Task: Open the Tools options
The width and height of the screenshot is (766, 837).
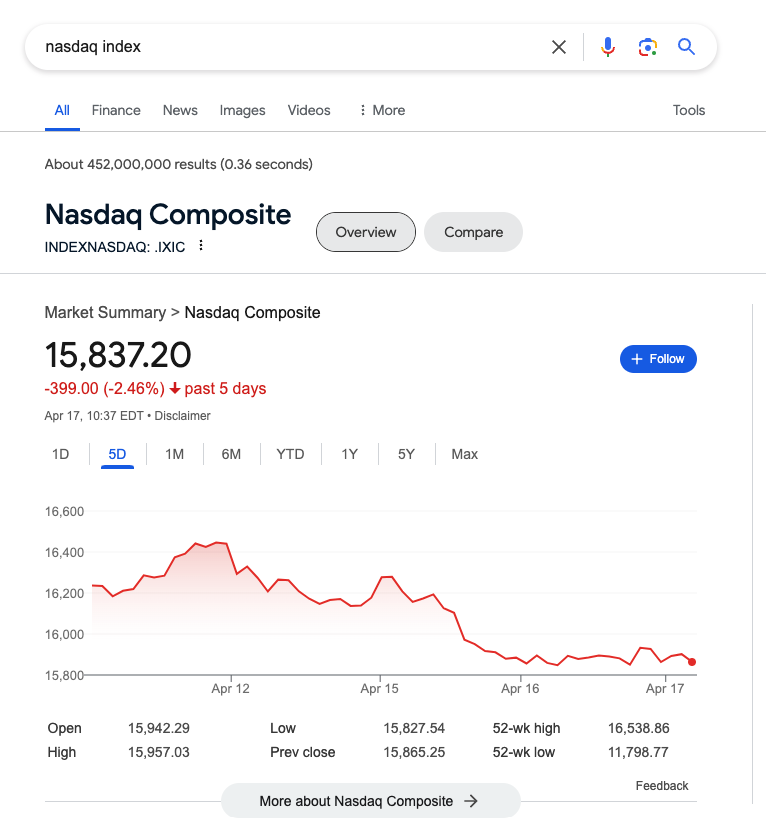Action: click(x=689, y=110)
